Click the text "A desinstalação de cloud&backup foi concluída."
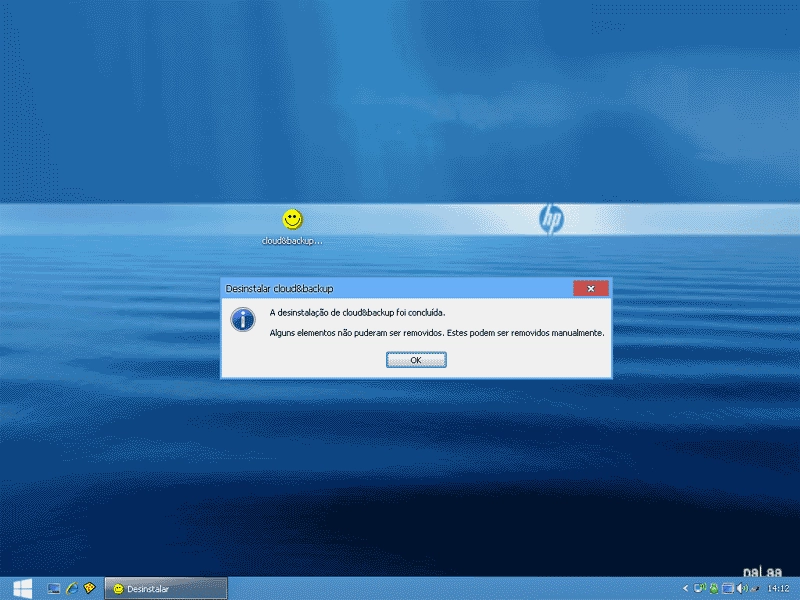800x600 pixels. click(x=357, y=313)
